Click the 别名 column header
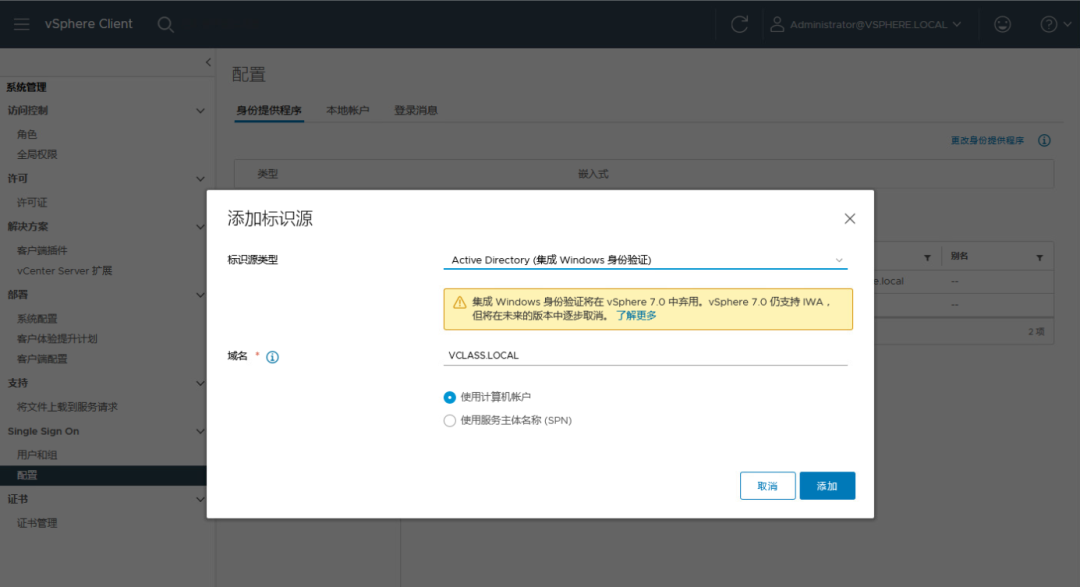1080x587 pixels. coord(959,256)
